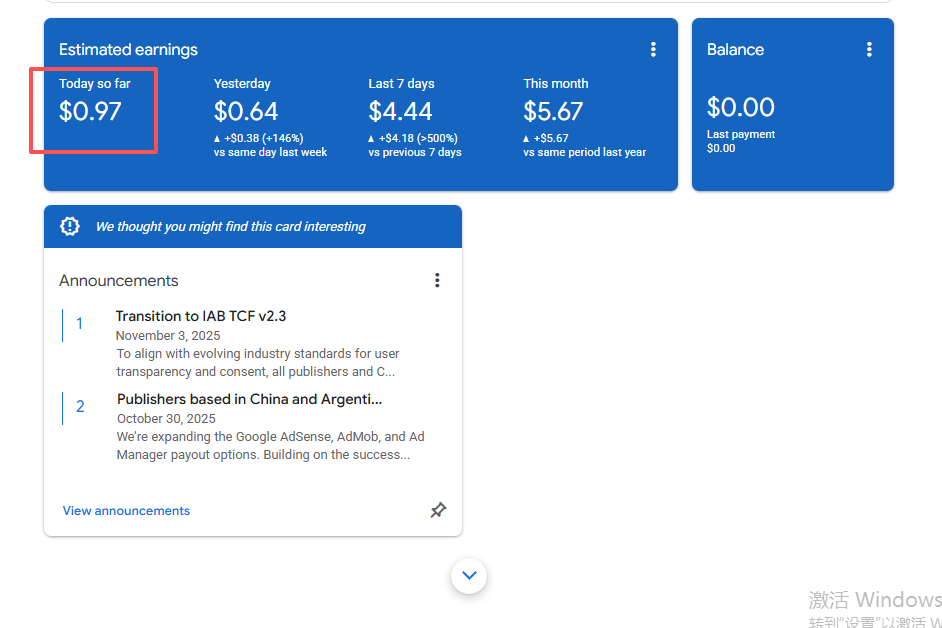Follow the View announcements link
The height and width of the screenshot is (628, 942).
(x=126, y=511)
